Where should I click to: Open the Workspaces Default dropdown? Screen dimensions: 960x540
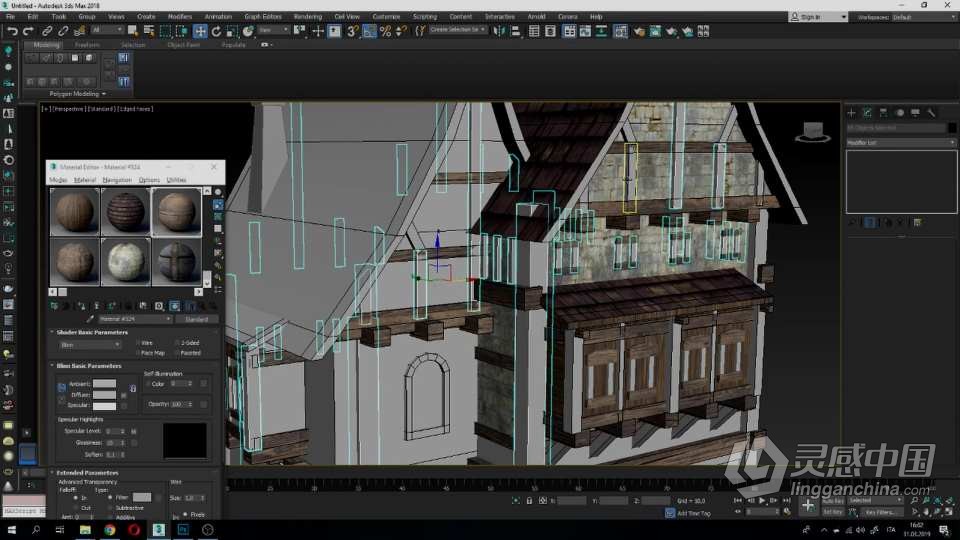pos(923,17)
